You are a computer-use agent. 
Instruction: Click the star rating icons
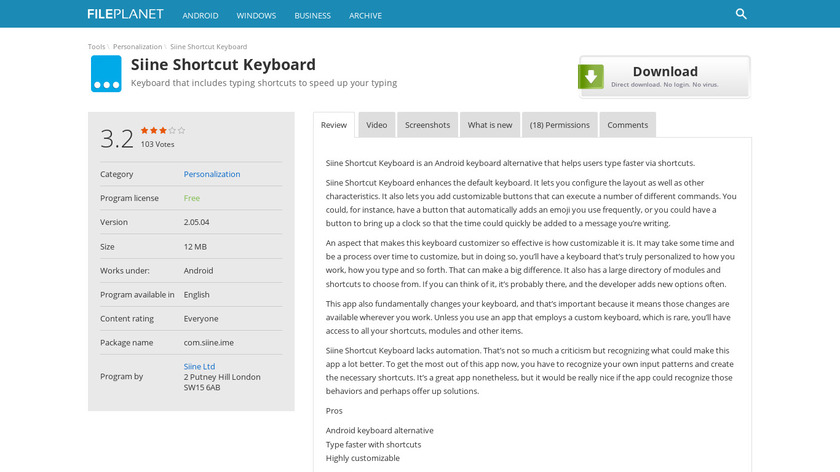pyautogui.click(x=163, y=130)
